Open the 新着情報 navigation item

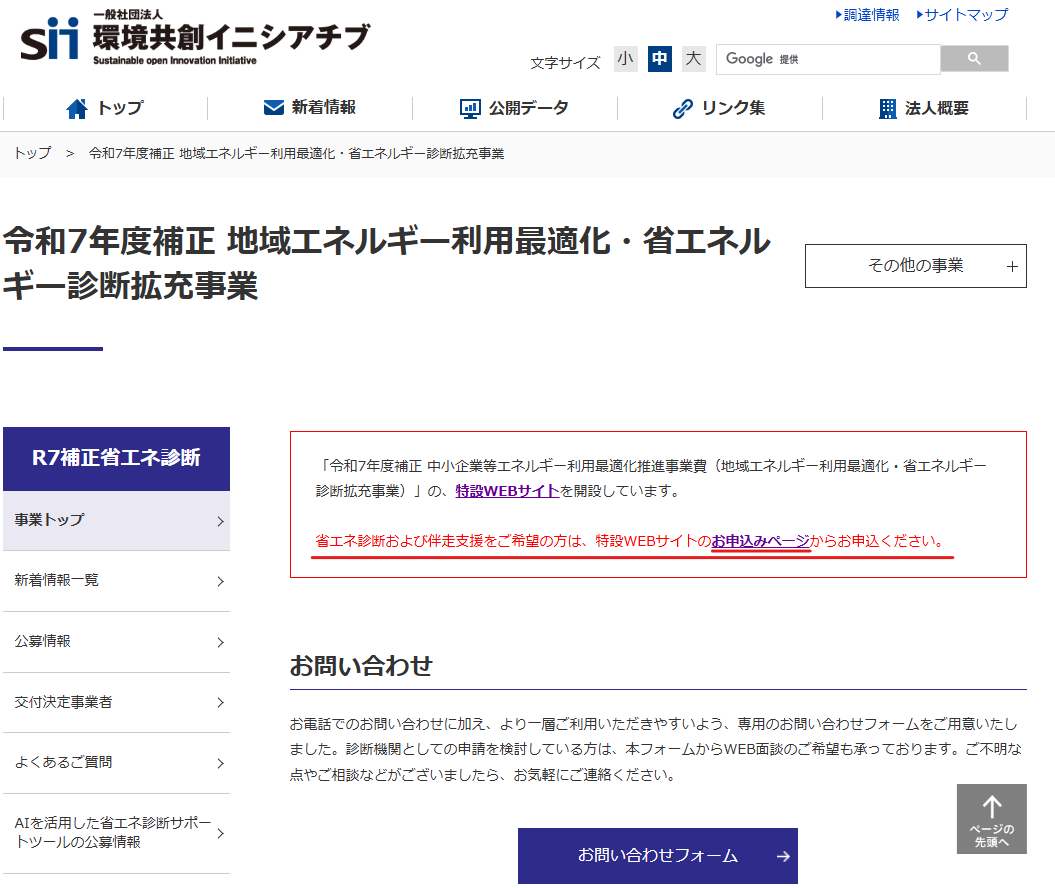310,108
